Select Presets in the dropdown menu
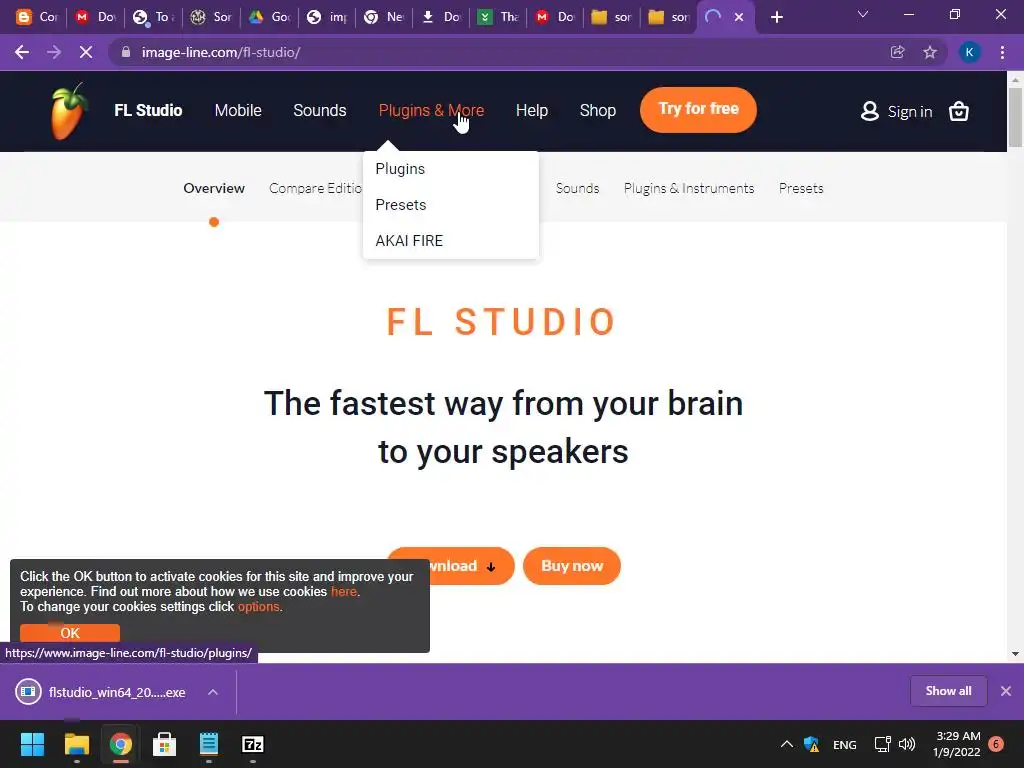1024x768 pixels. (x=400, y=205)
